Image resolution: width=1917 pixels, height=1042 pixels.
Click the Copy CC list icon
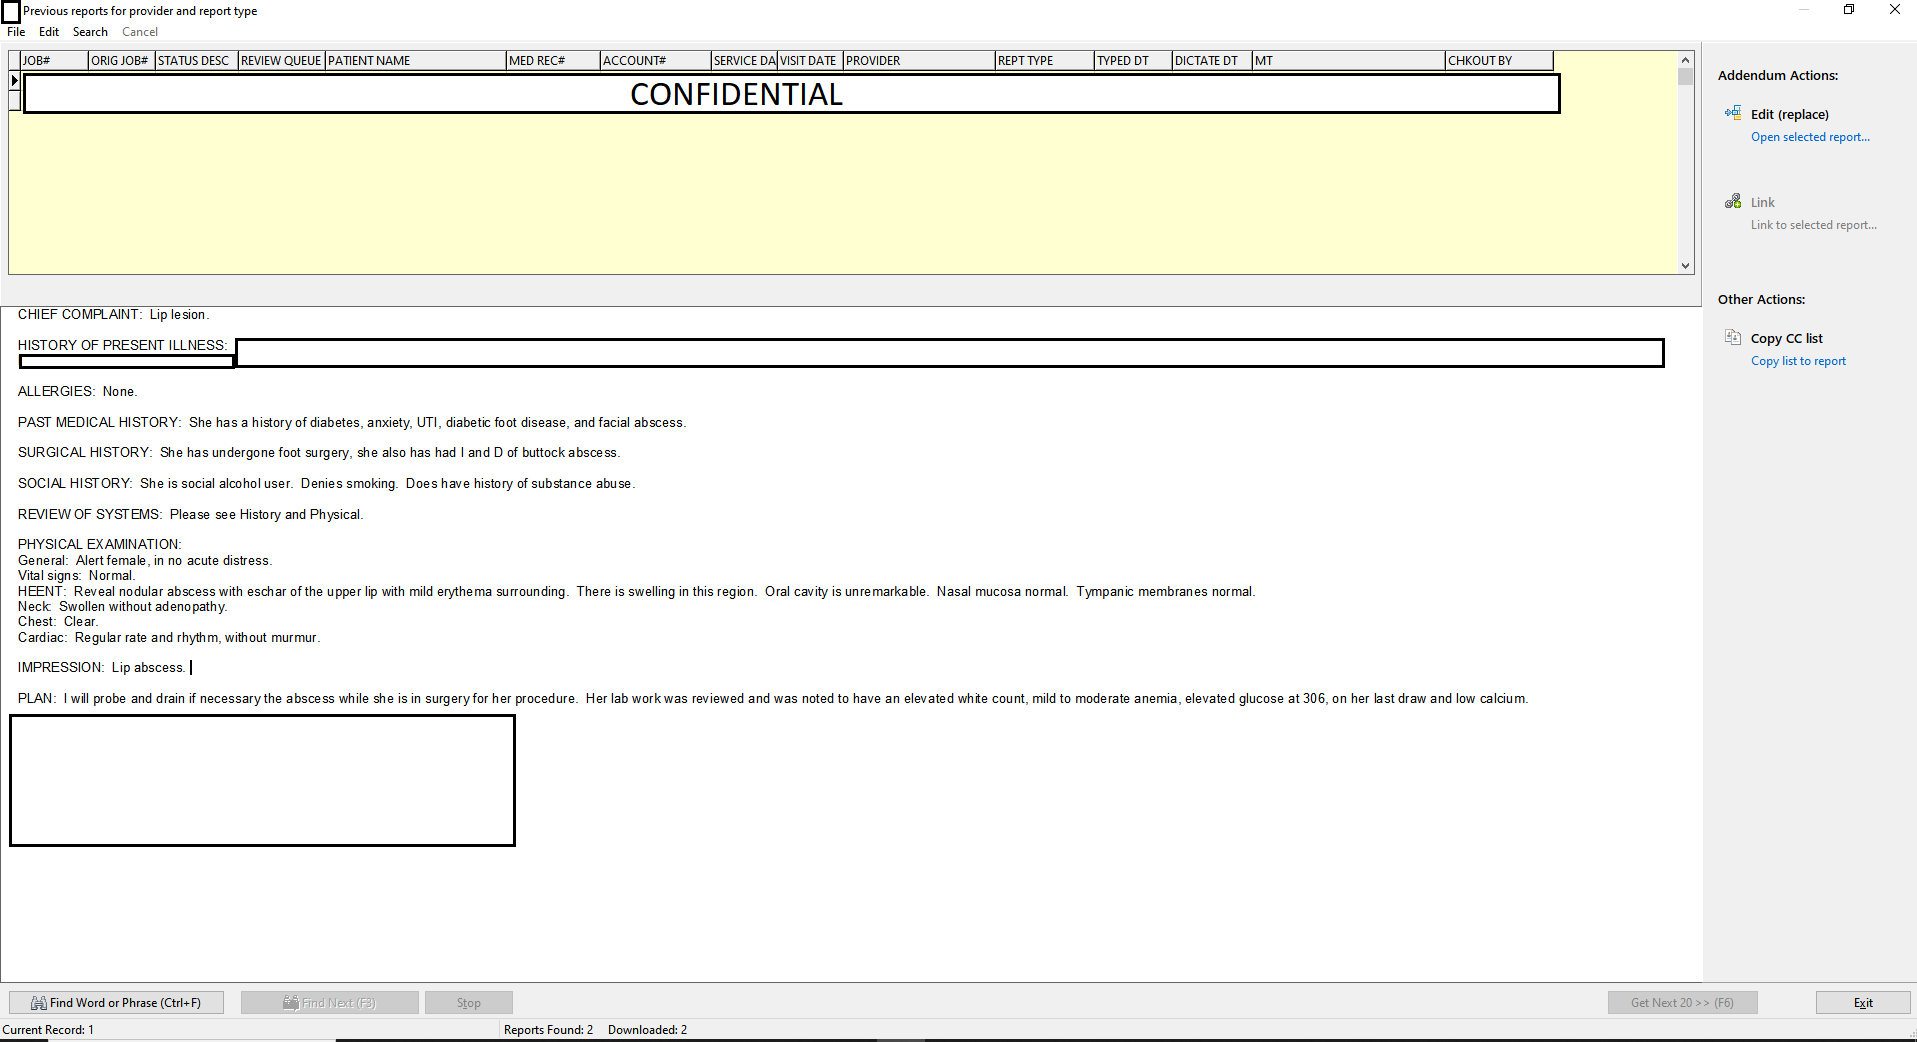tap(1733, 337)
